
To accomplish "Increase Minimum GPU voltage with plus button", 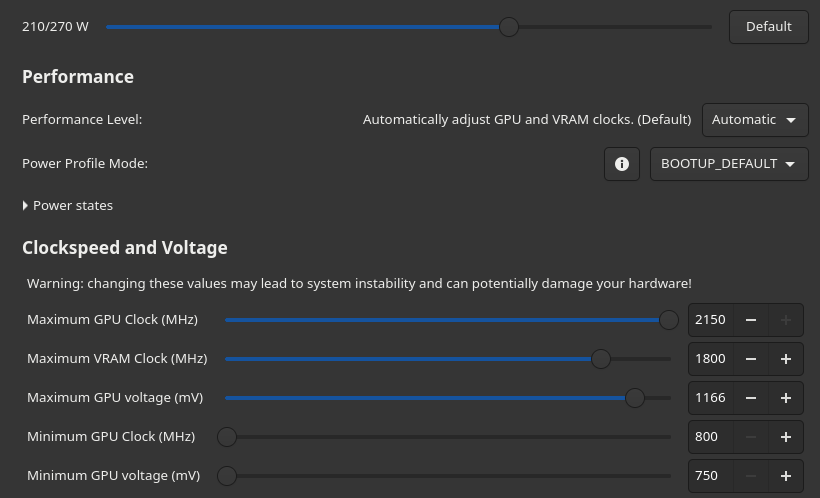I will click(x=786, y=476).
